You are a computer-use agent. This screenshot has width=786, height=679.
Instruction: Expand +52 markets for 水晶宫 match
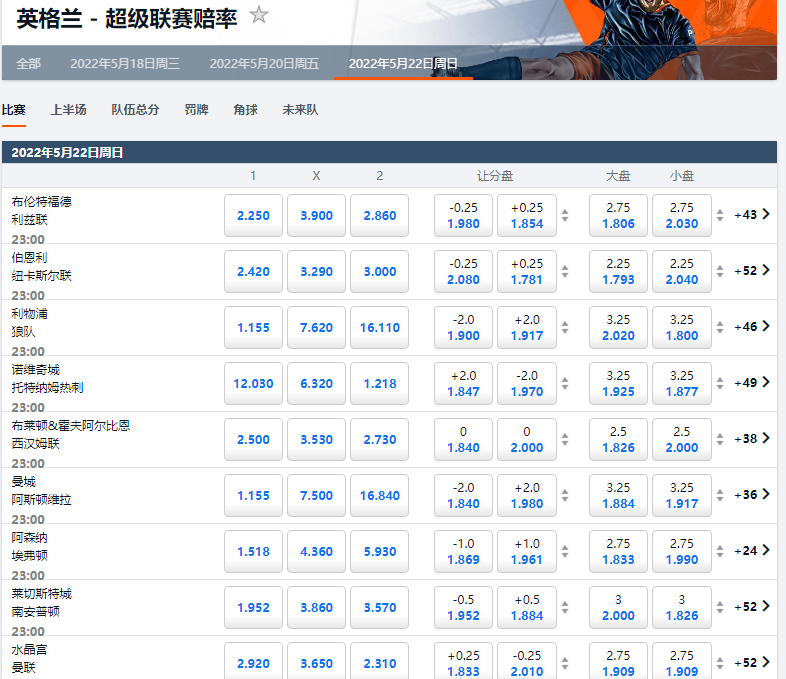[752, 663]
